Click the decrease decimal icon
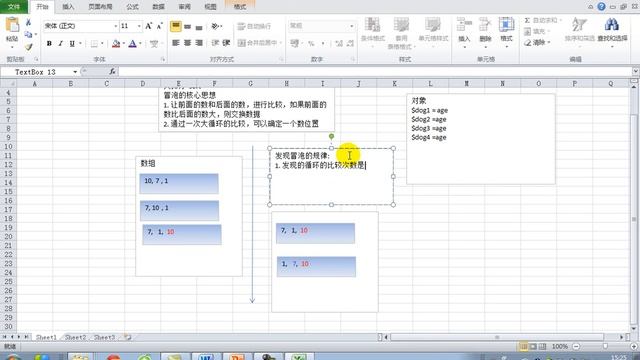This screenshot has height=360, width=640. point(350,43)
